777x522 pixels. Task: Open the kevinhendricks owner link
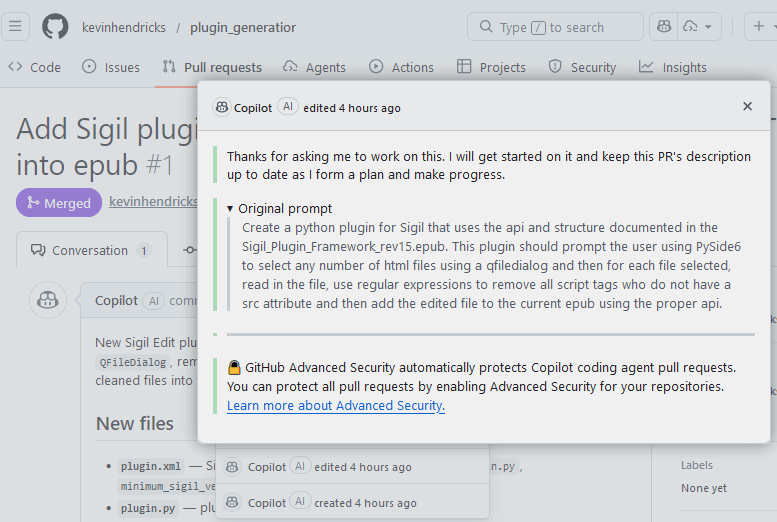pos(124,27)
